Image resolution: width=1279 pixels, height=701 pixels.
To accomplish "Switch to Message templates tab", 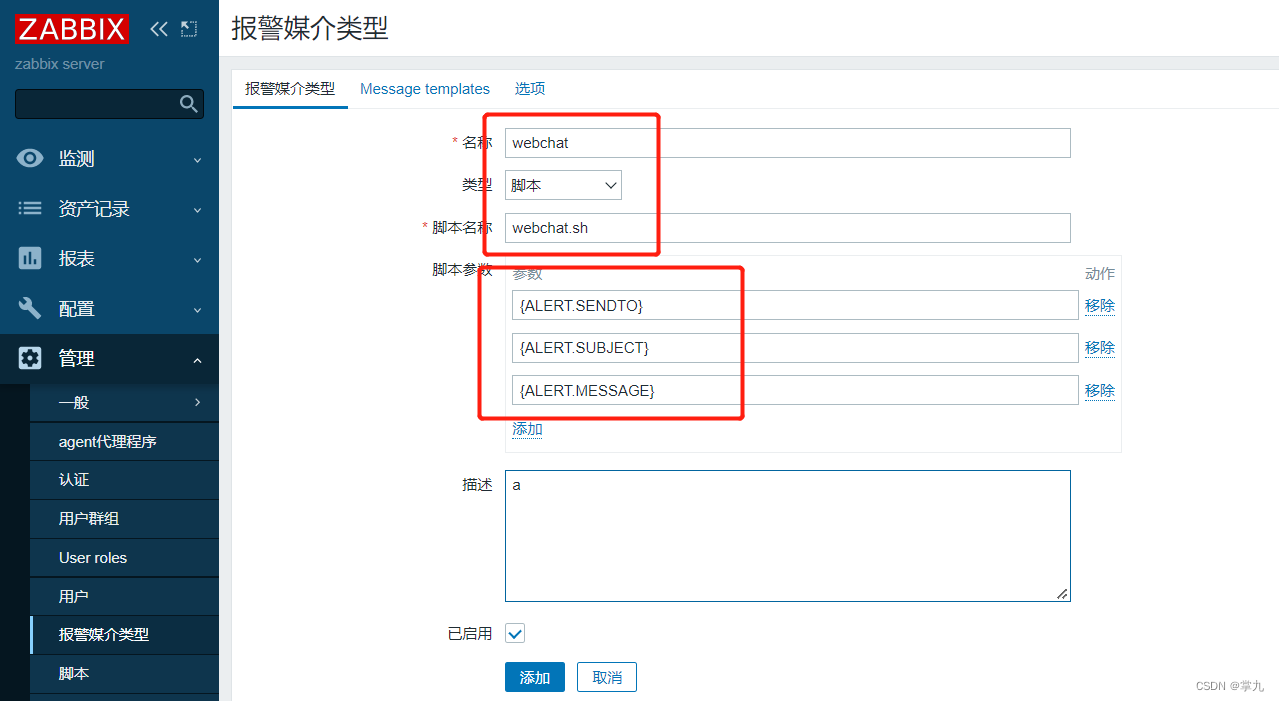I will click(x=425, y=89).
